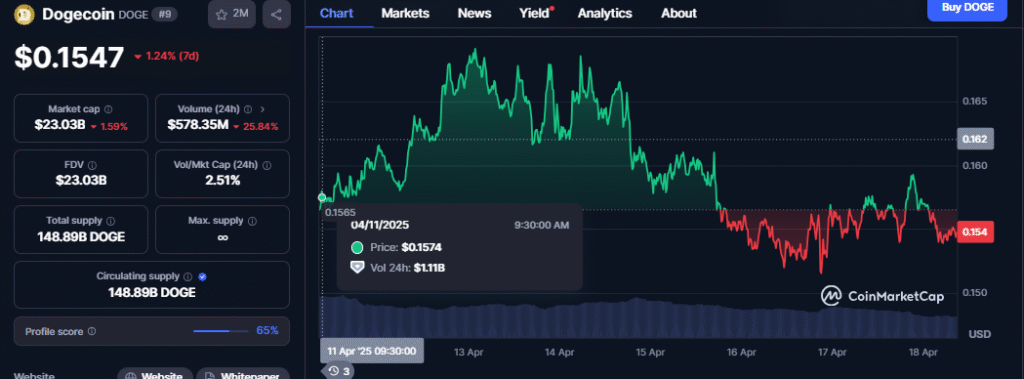Click the 11 Apr '25 09:30:00 crosshair label
The height and width of the screenshot is (379, 1024).
pos(372,351)
